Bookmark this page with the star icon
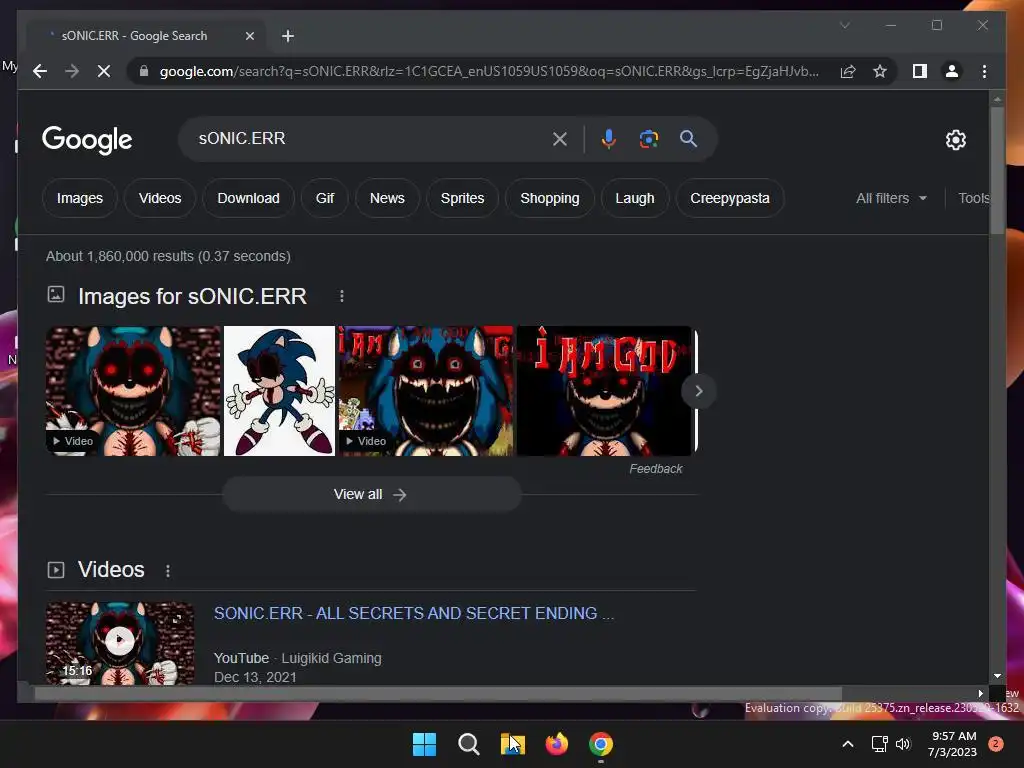The image size is (1024, 768). pos(880,71)
